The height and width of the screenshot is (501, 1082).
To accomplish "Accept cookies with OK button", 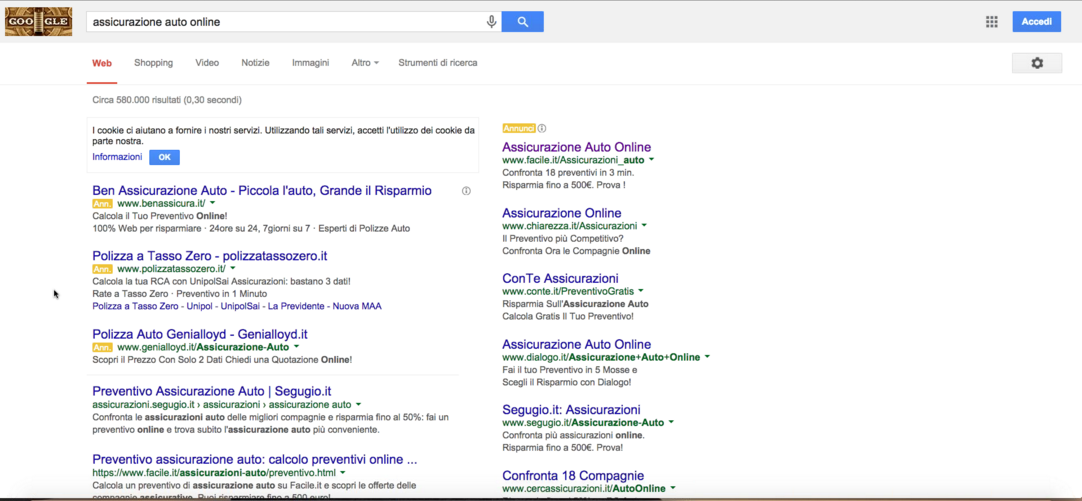I will (164, 157).
